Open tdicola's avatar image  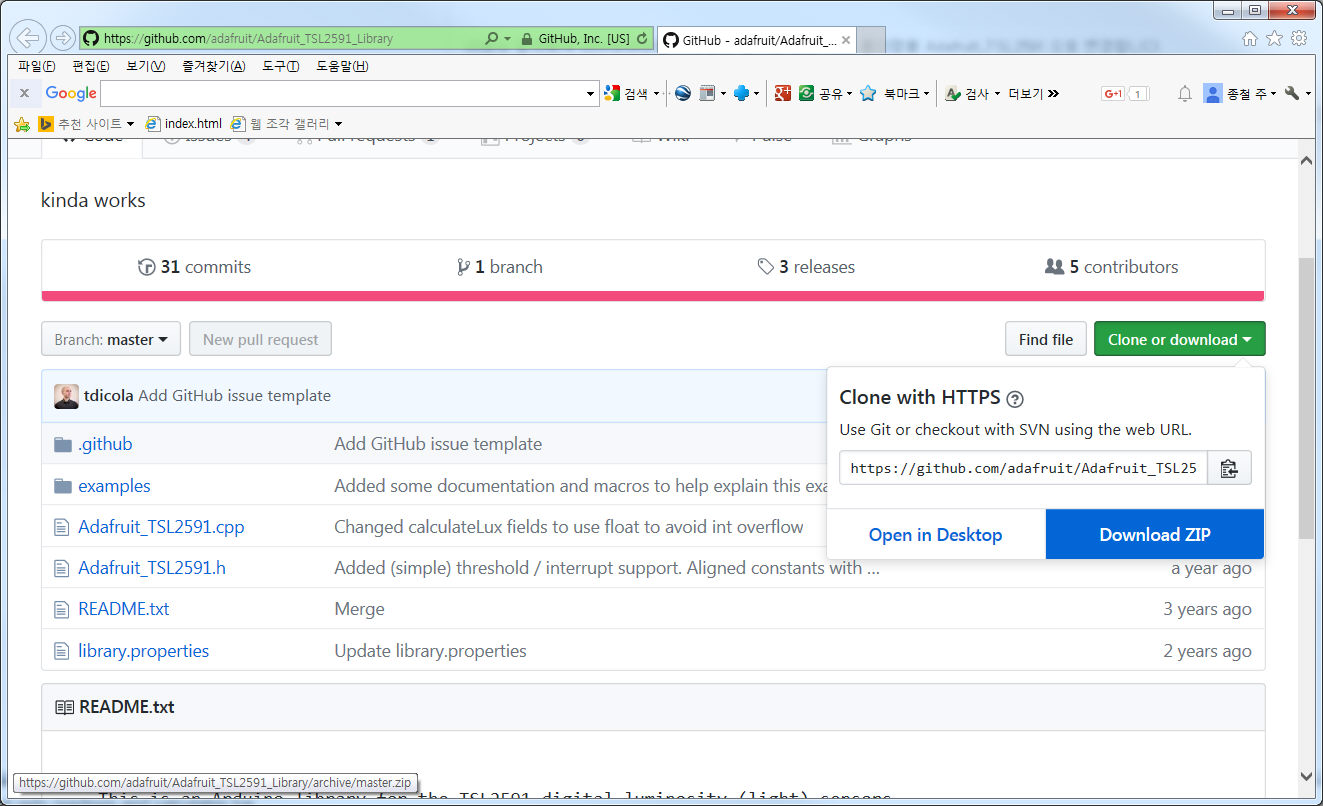66,396
